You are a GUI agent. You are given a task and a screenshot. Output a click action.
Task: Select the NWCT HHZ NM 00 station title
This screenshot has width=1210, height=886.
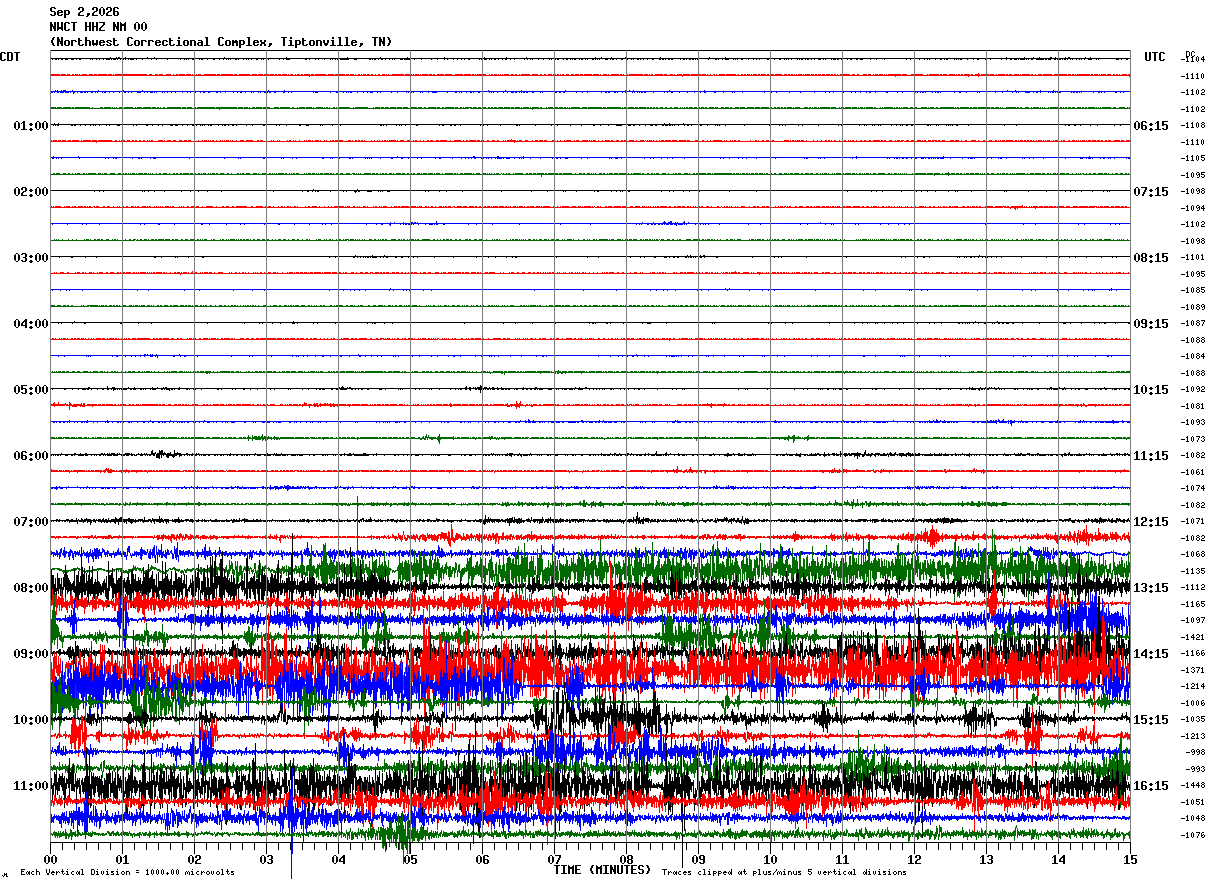pos(98,27)
